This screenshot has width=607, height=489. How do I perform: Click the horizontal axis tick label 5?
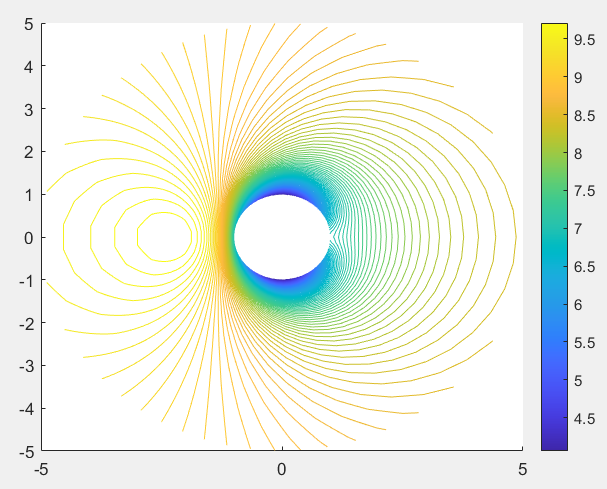(522, 468)
